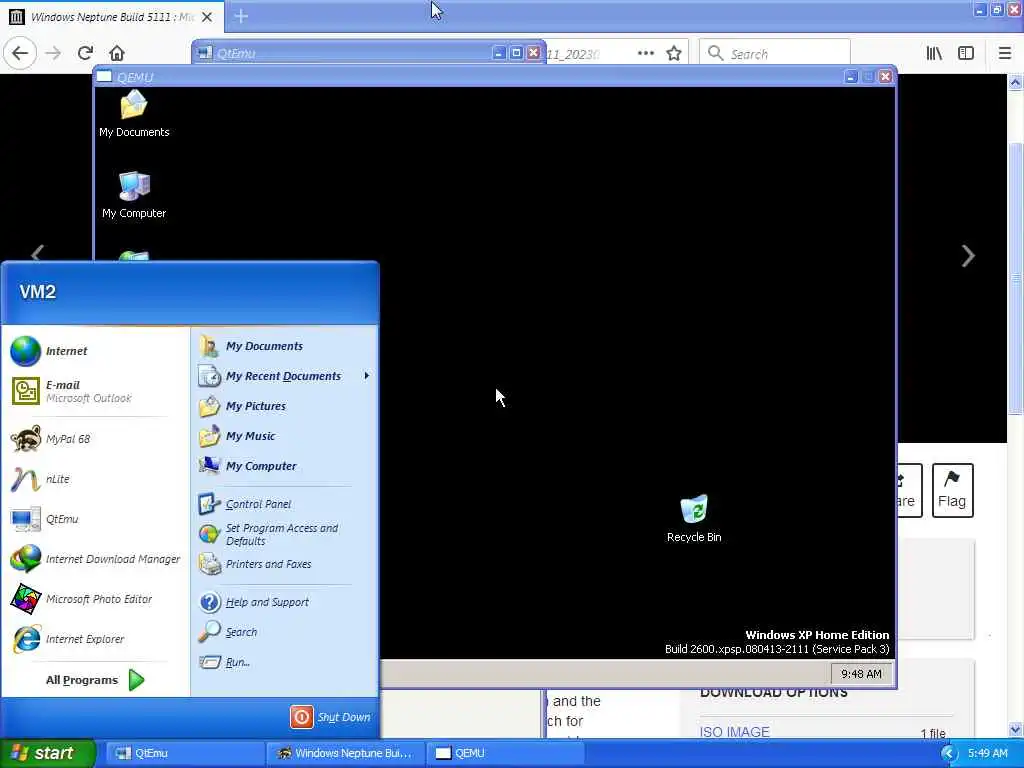1024x768 pixels.
Task: Expand All Programs green arrow
Action: [x=136, y=680]
